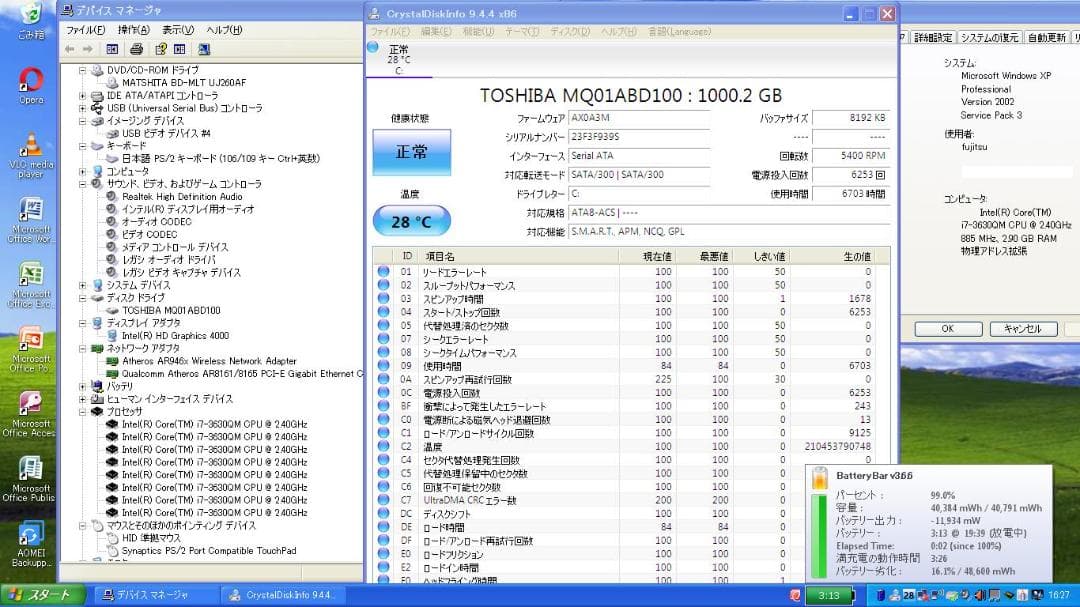Expand the ヒューマン インターフェイス デバイス node
This screenshot has width=1080, height=607.
pyautogui.click(x=83, y=399)
